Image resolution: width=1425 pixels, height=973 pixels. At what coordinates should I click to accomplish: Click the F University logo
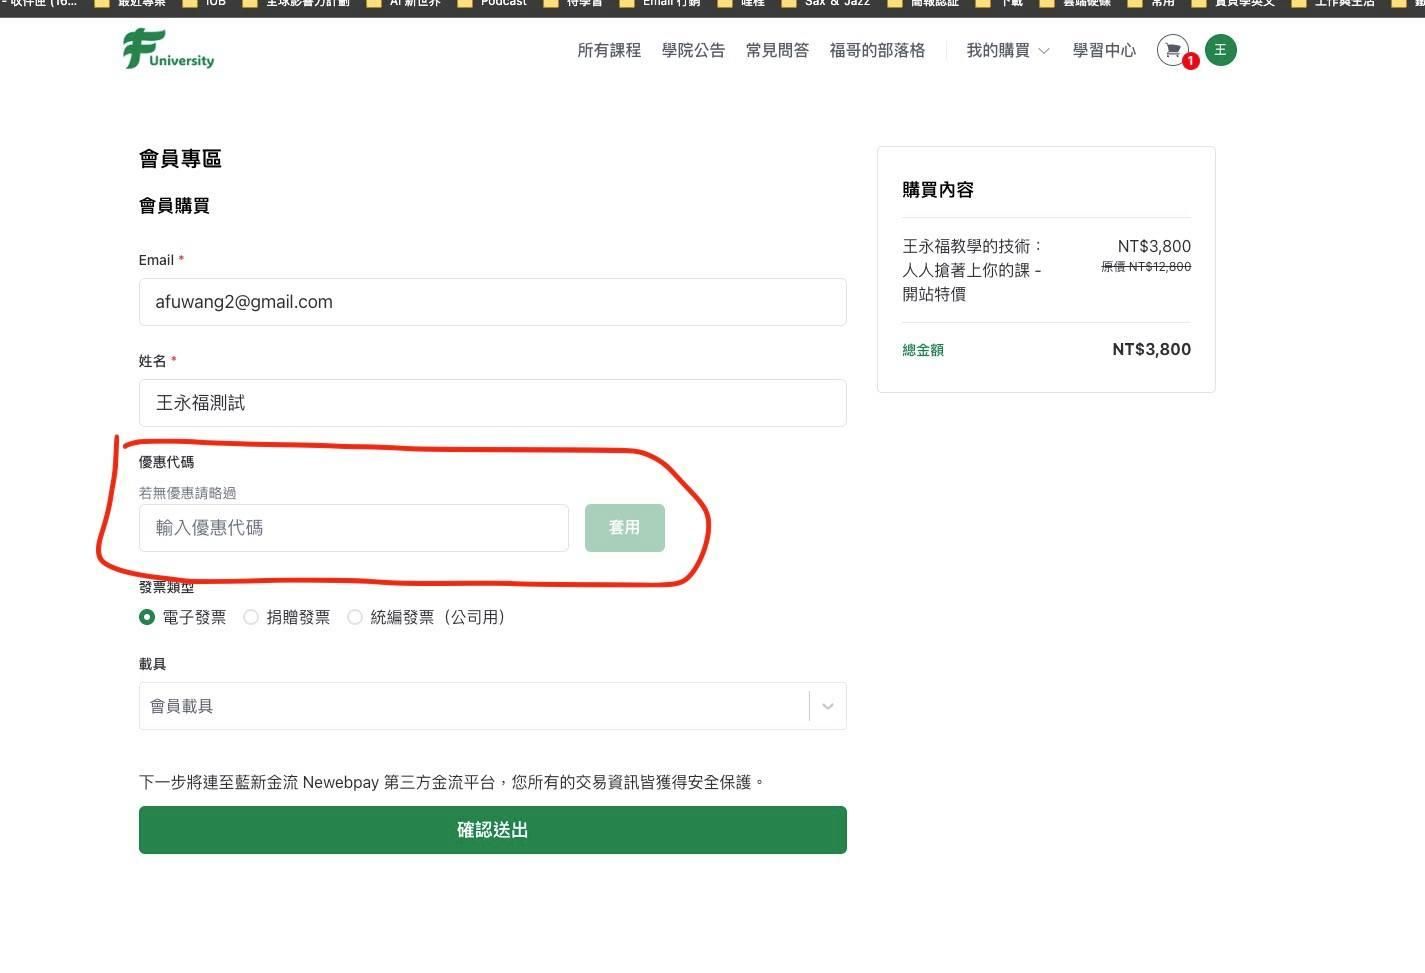(168, 50)
